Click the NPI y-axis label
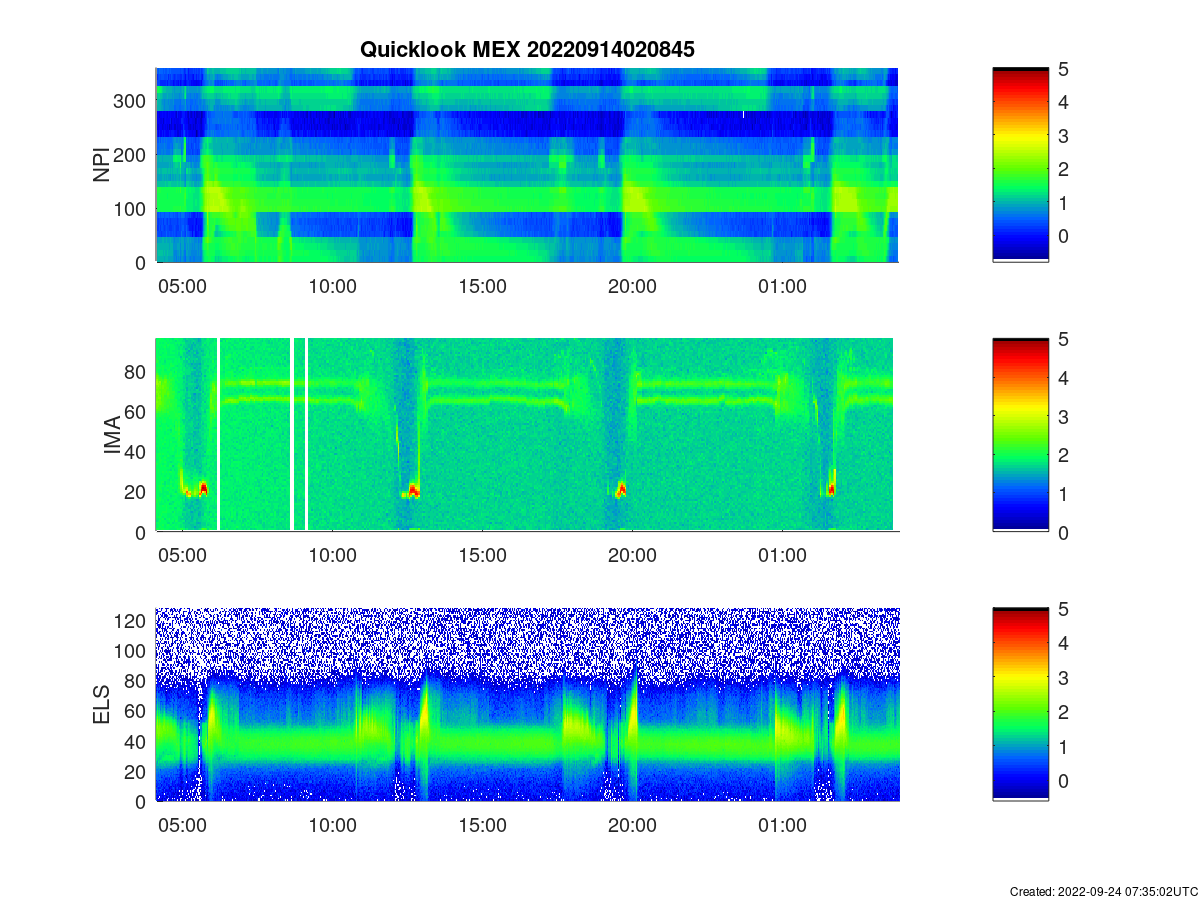This screenshot has width=1200, height=900. click(102, 165)
